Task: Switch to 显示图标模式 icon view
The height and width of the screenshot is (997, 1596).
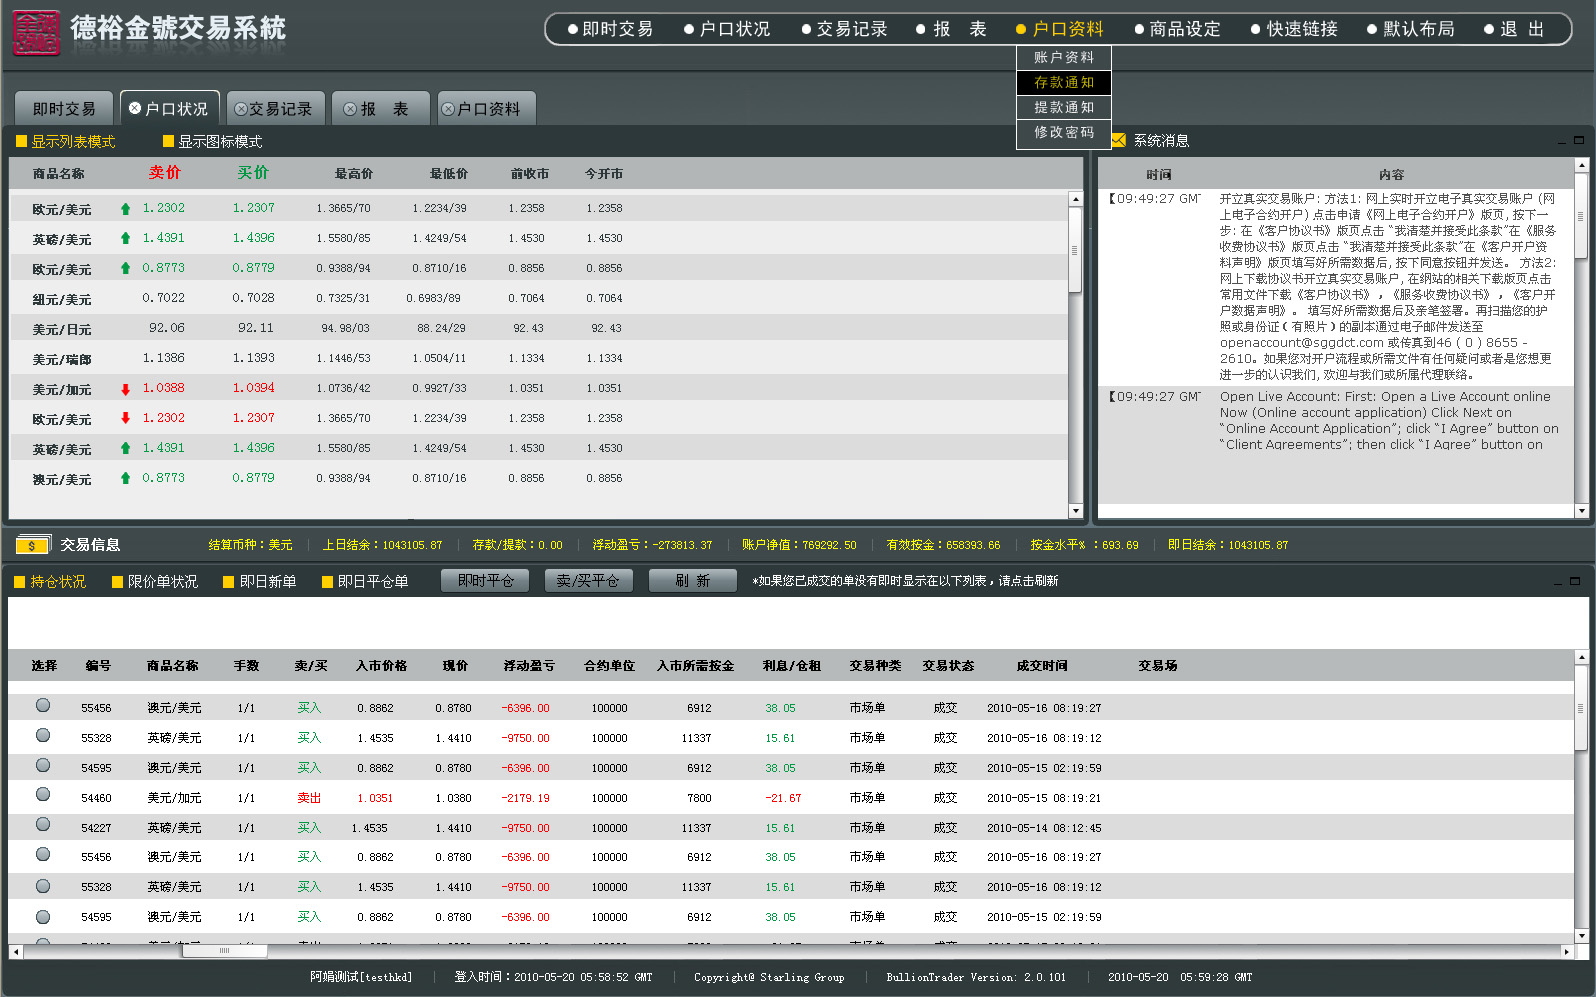Action: [x=212, y=142]
